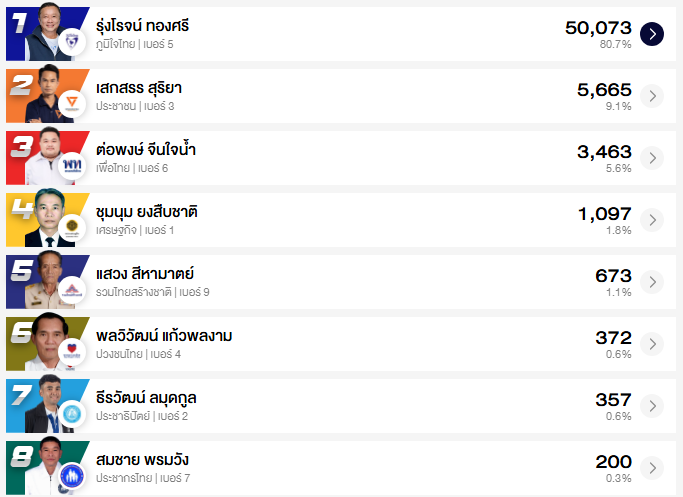
Task: Select candidate name ต่อพงษ์ จีนใจน้ำ
Action: tap(146, 150)
